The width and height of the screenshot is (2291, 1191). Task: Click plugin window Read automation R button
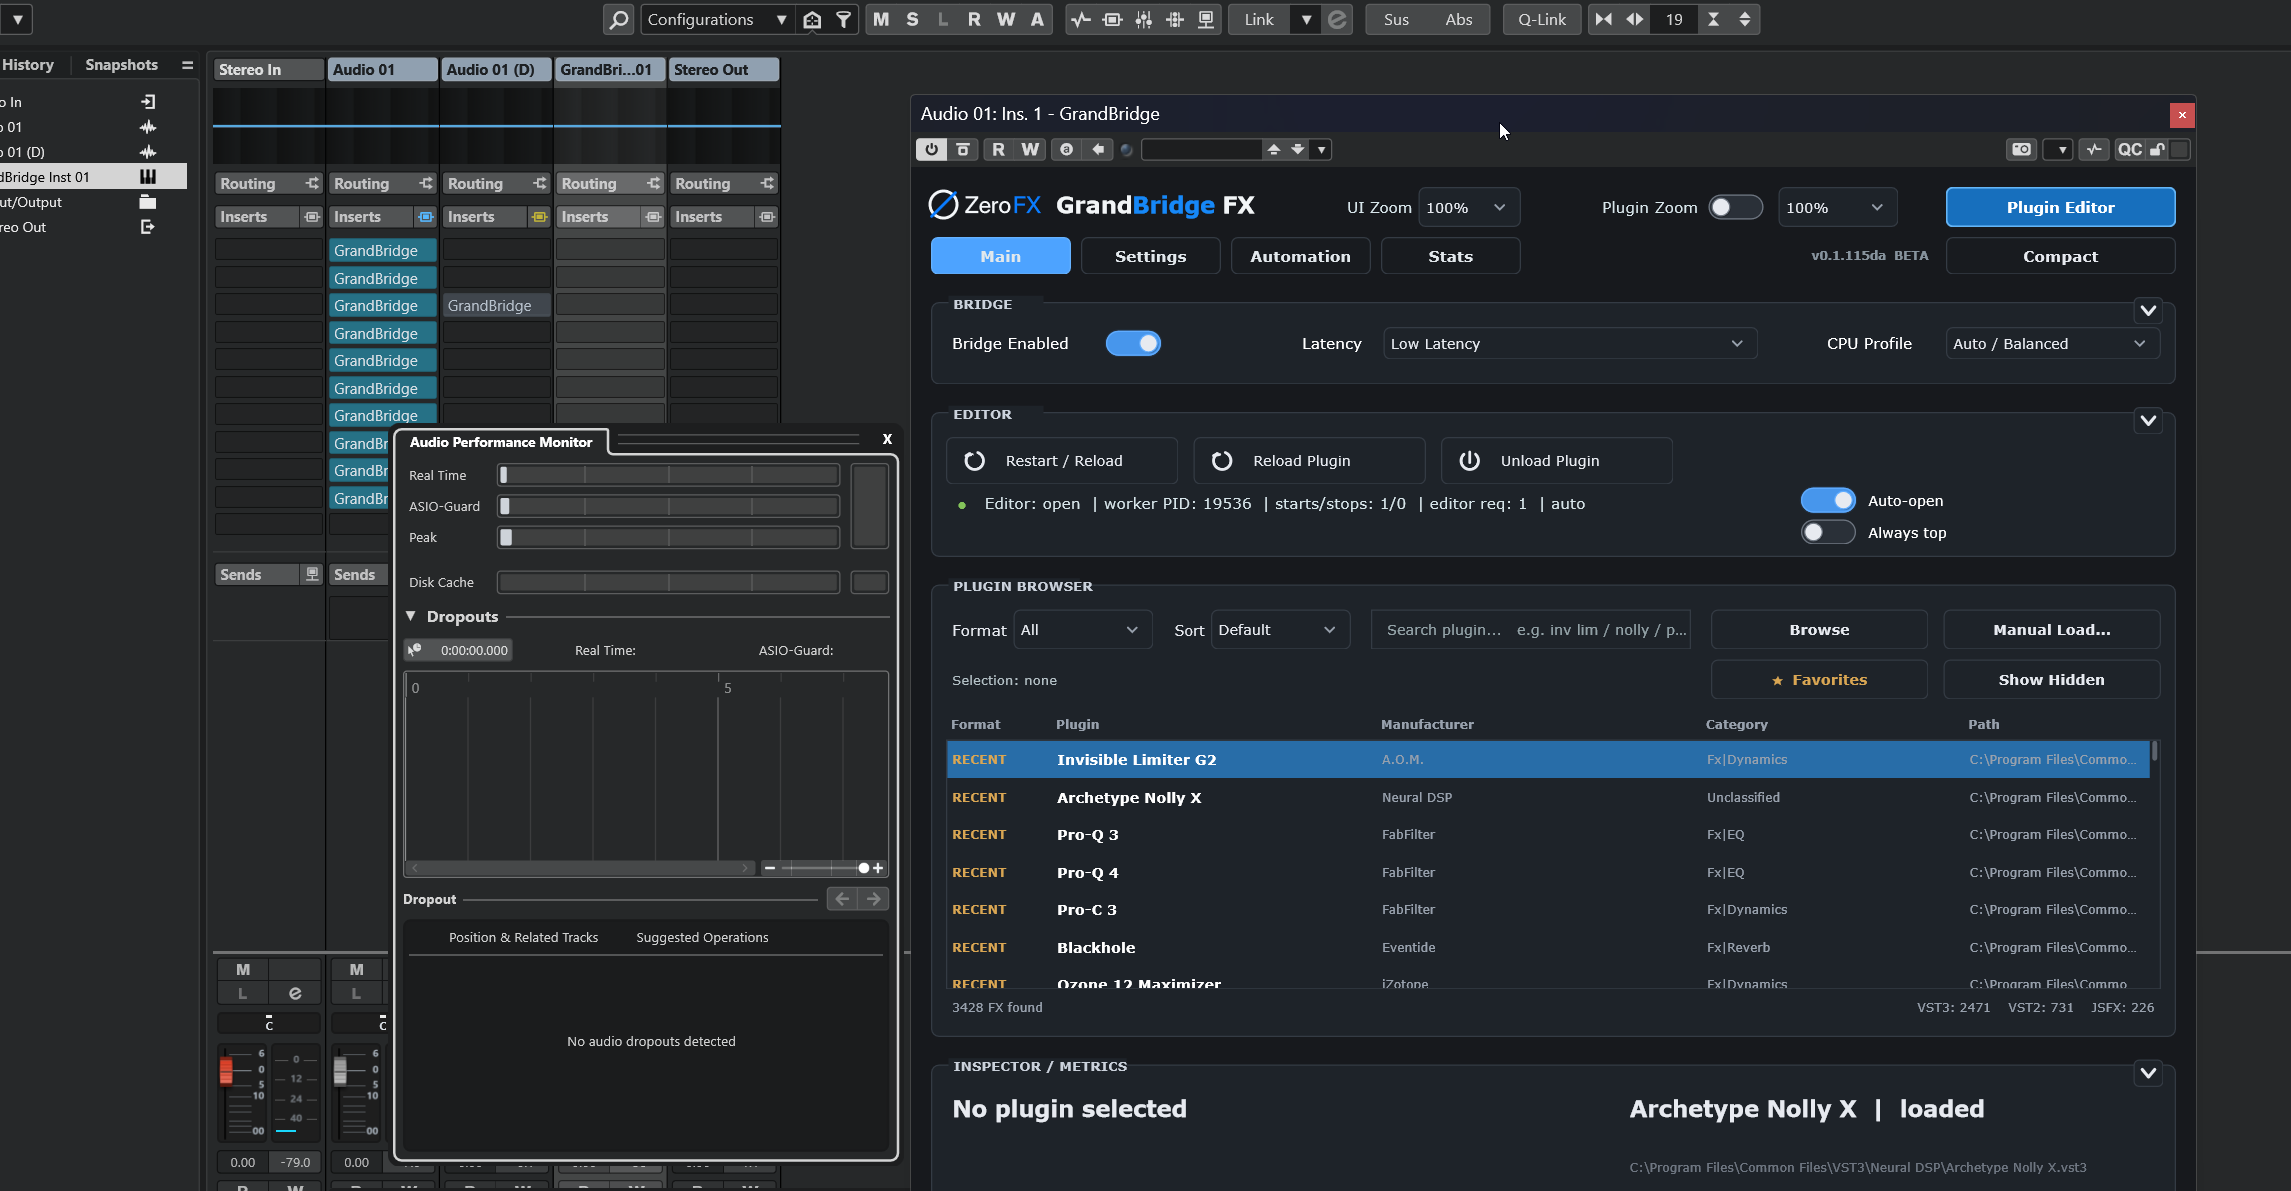click(998, 149)
